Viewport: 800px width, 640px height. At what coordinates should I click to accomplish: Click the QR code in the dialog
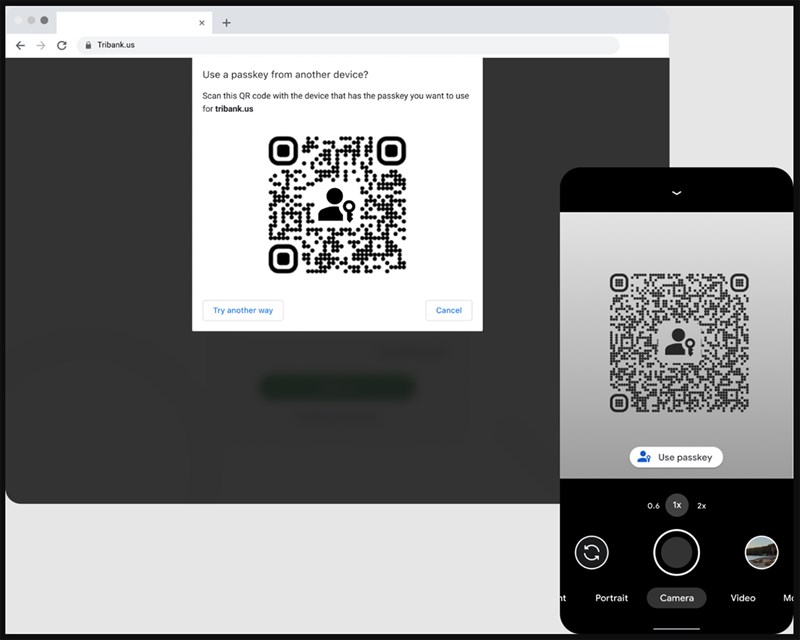pyautogui.click(x=337, y=205)
